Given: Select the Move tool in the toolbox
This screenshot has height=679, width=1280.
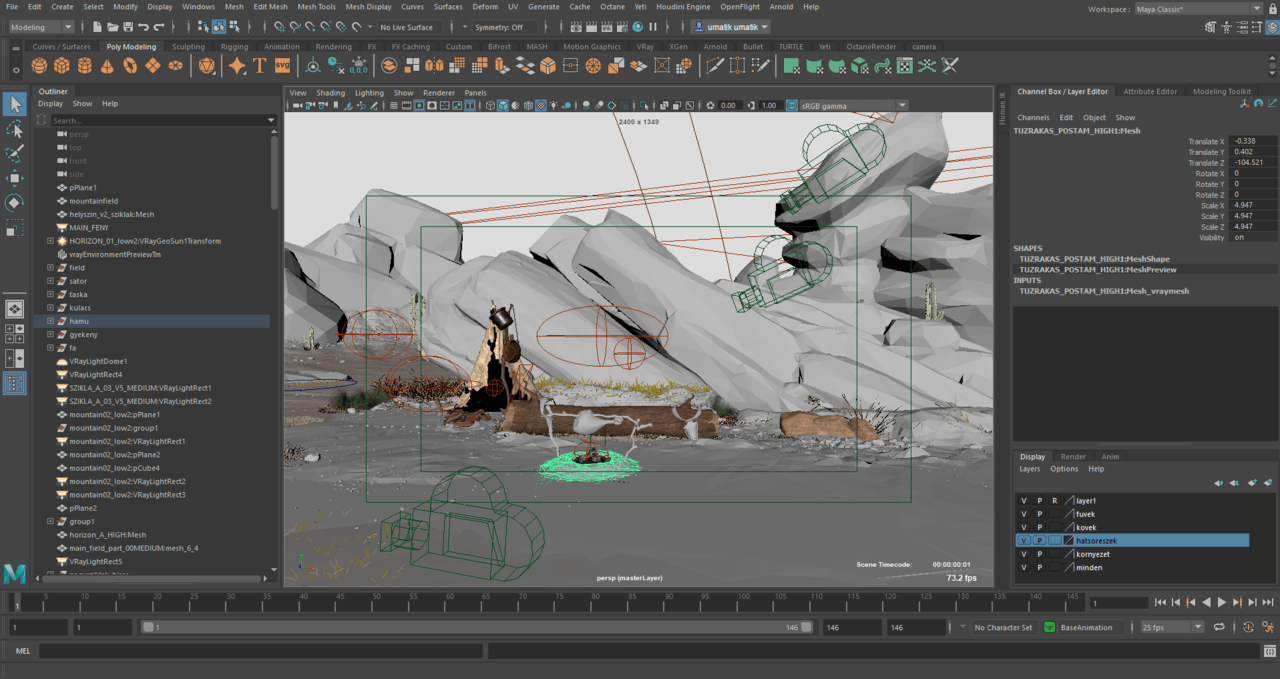Looking at the screenshot, I should click(15, 178).
